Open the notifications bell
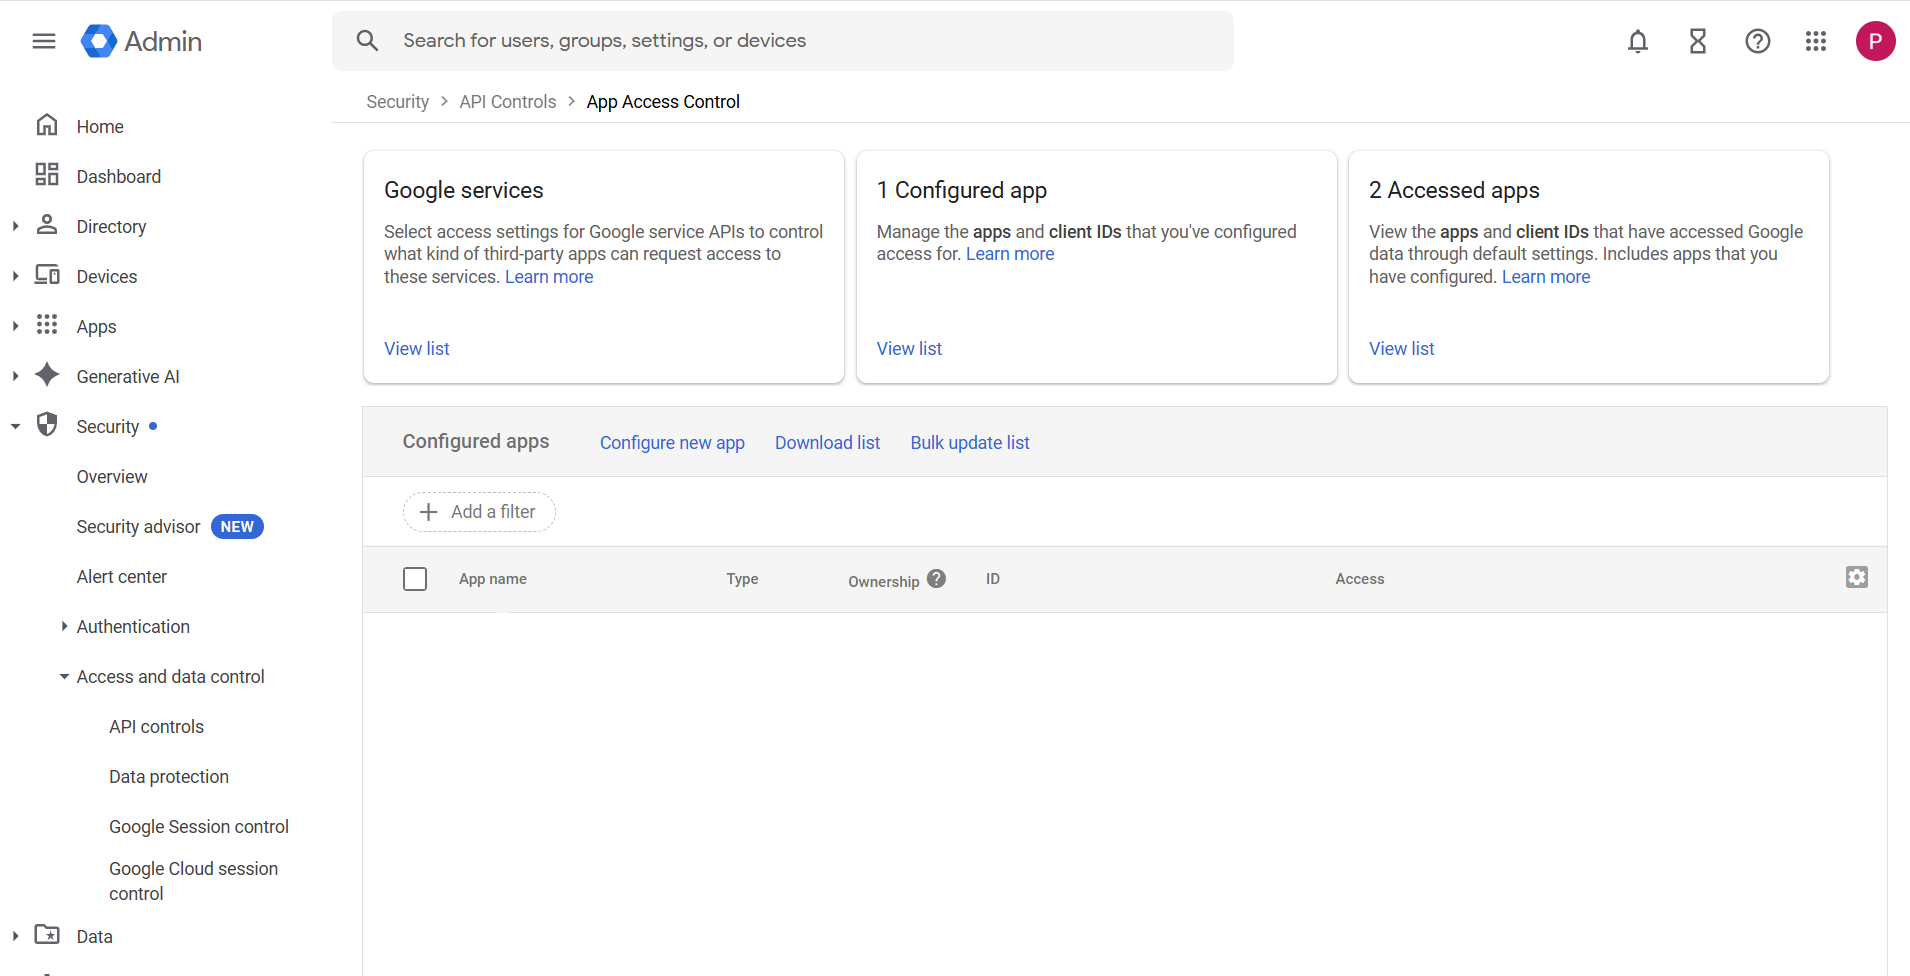1910x976 pixels. [1638, 41]
